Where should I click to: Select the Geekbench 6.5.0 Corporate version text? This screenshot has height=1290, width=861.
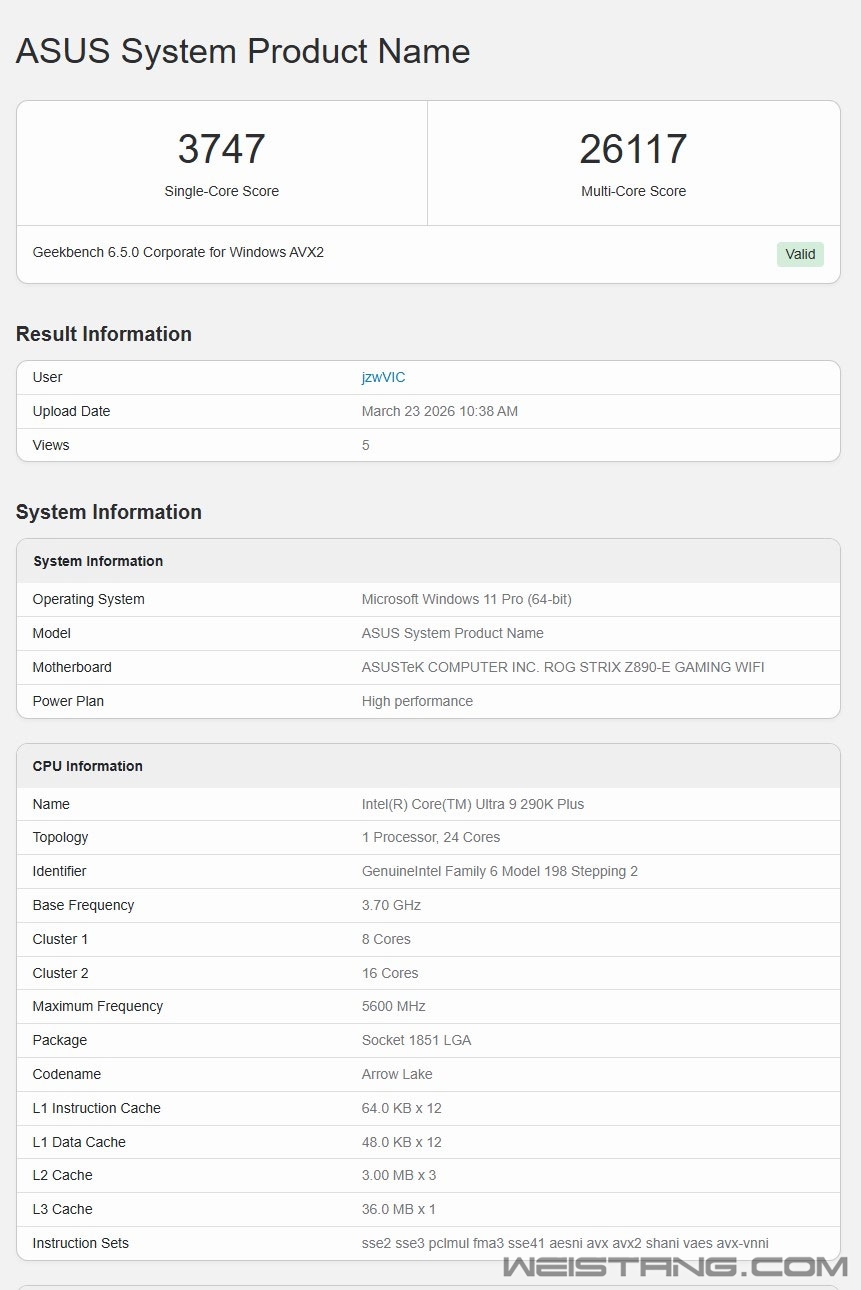[178, 252]
